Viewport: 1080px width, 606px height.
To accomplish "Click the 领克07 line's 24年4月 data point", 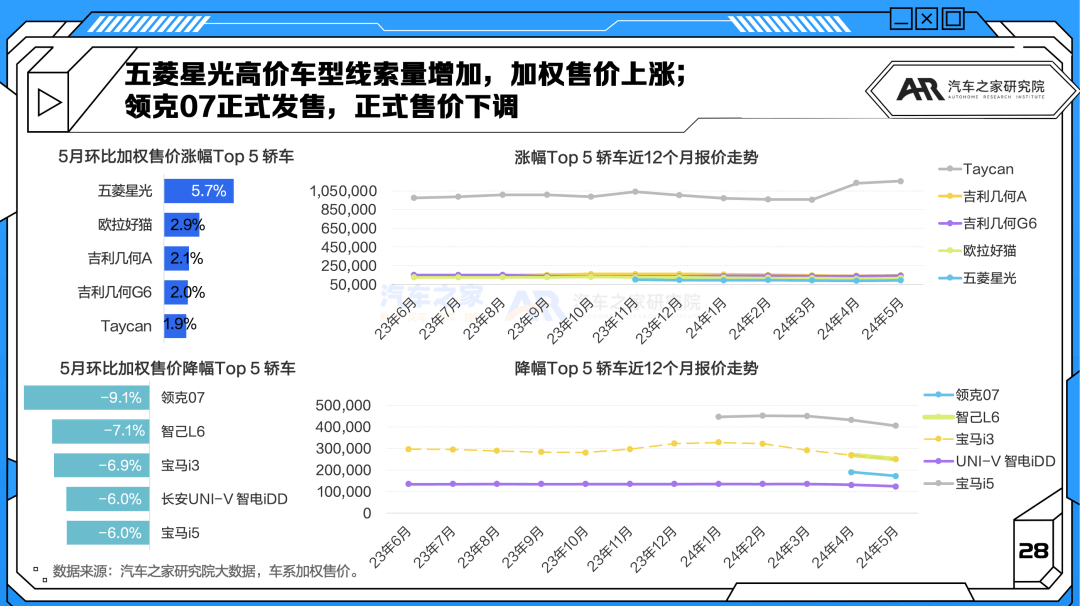I will [851, 472].
